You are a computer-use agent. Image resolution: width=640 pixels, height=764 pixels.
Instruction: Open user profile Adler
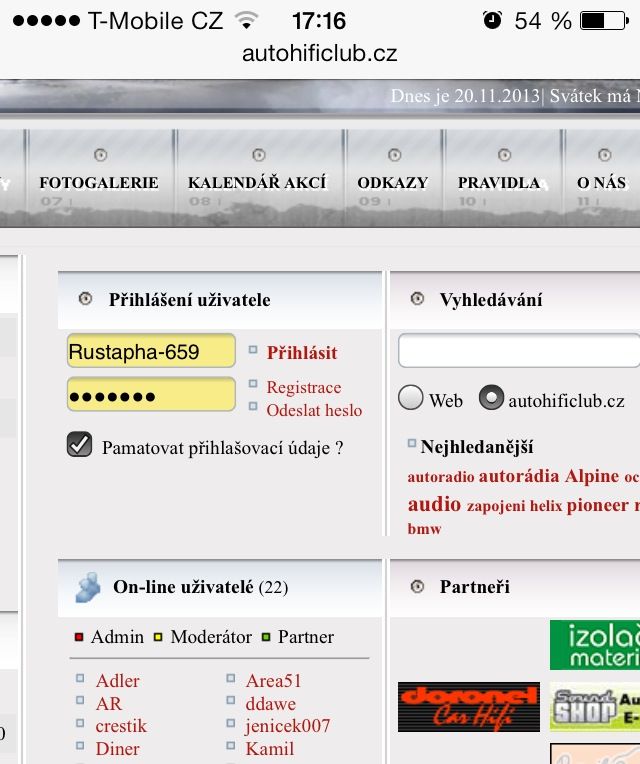(x=117, y=681)
